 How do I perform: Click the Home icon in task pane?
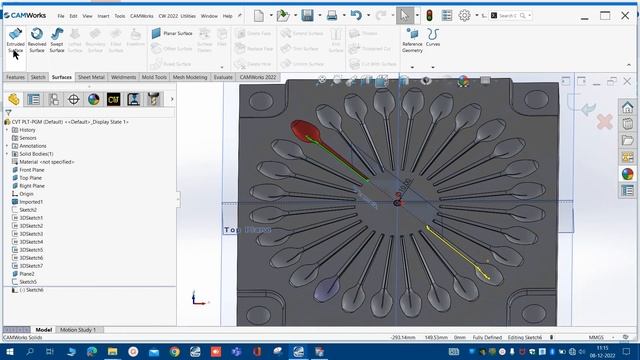click(x=627, y=107)
